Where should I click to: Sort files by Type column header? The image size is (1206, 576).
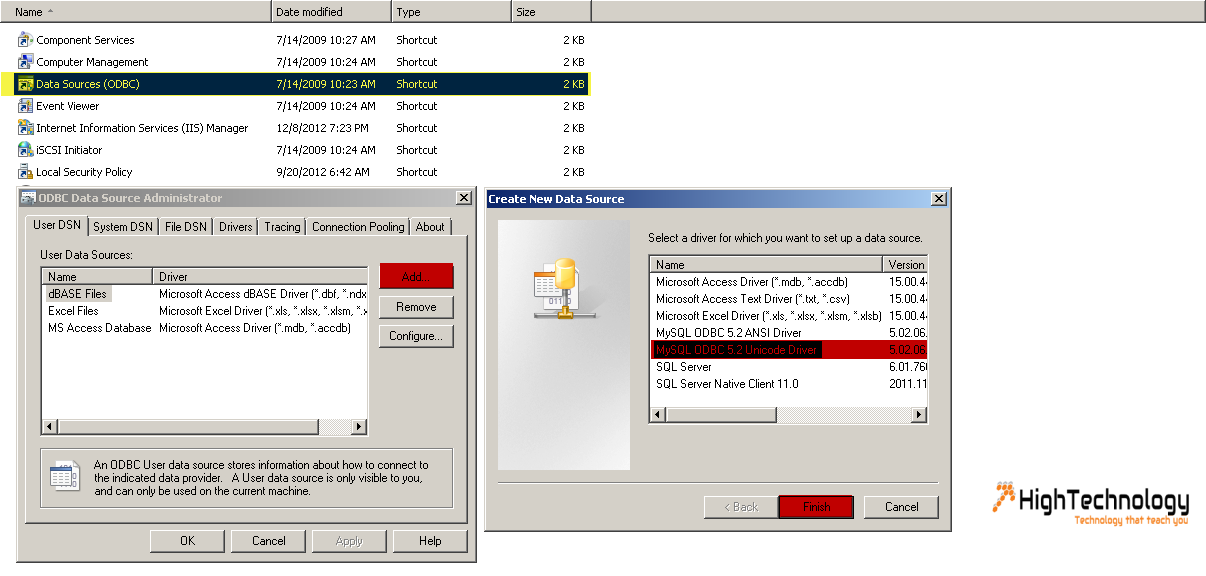point(451,12)
